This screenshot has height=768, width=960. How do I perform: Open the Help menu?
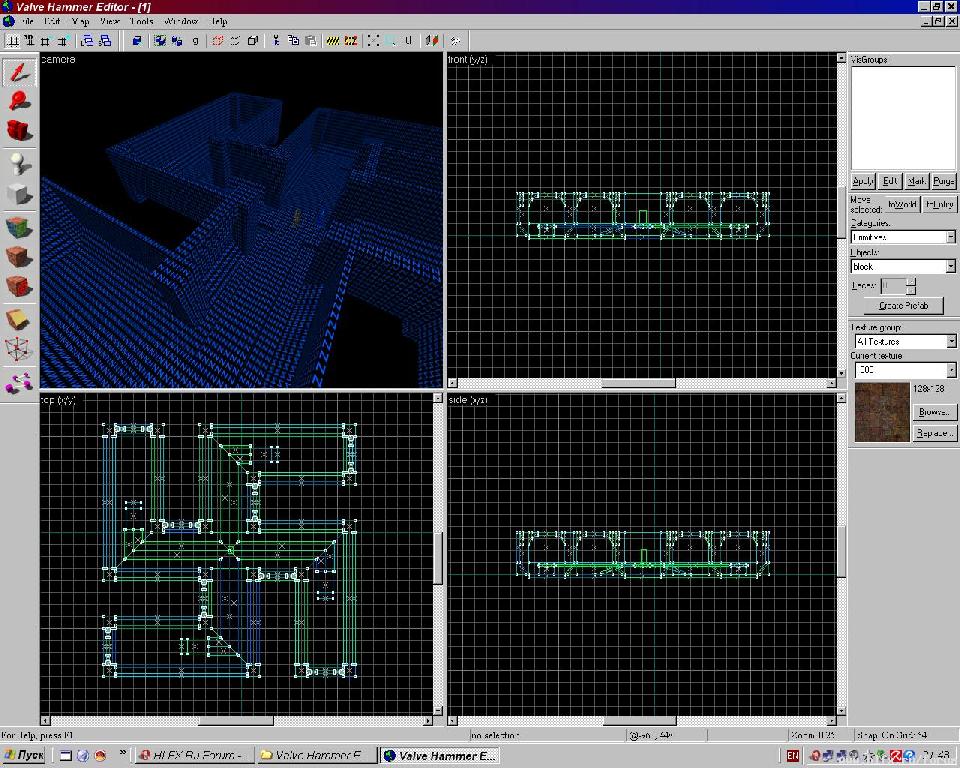tap(219, 21)
